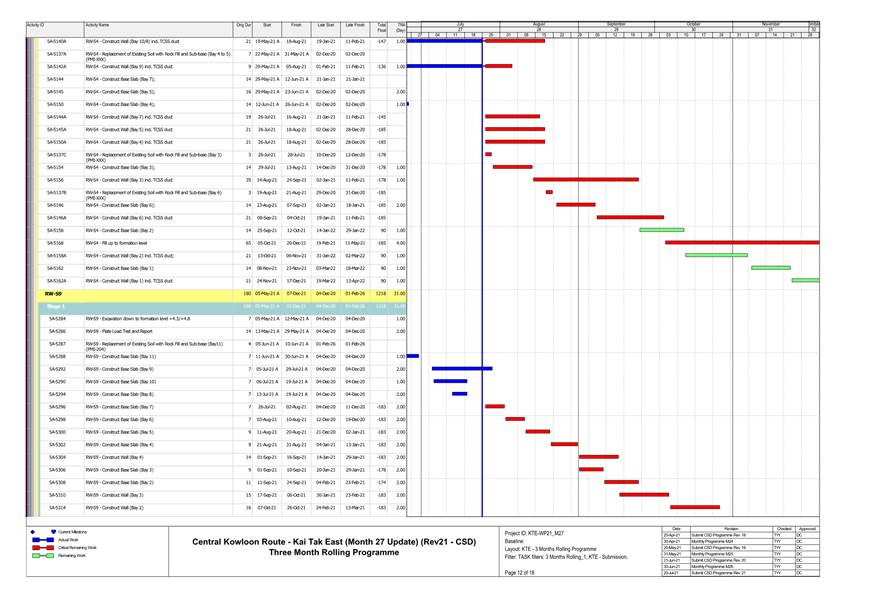Click the Actual Work blue legend bar
Screen dimensions: 869x614
coord(42,540)
